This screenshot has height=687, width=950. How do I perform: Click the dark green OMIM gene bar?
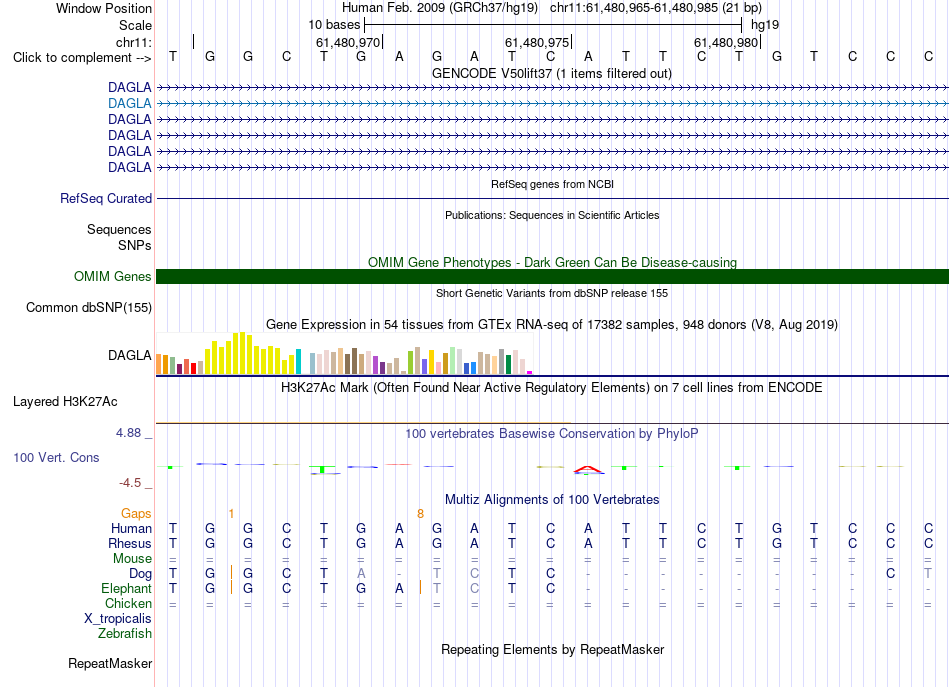[552, 276]
